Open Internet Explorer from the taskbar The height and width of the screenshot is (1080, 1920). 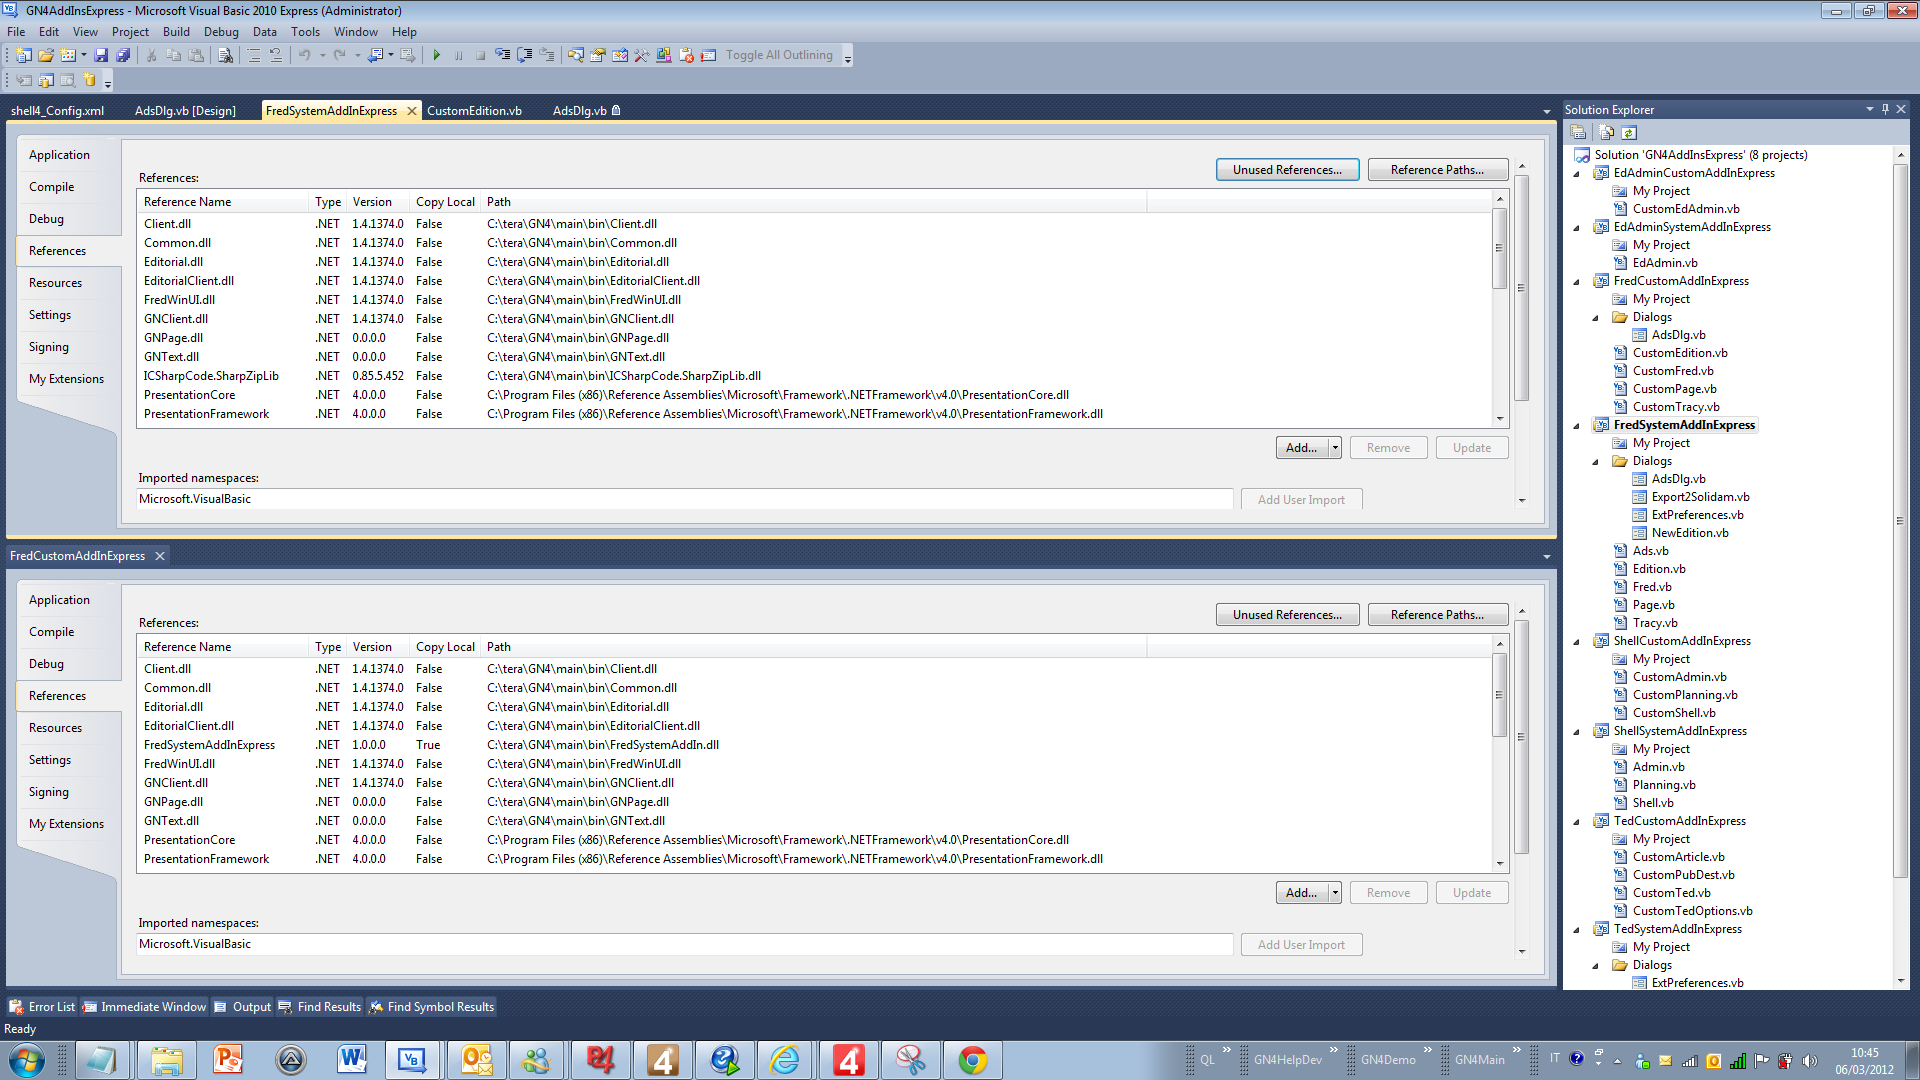784,1060
